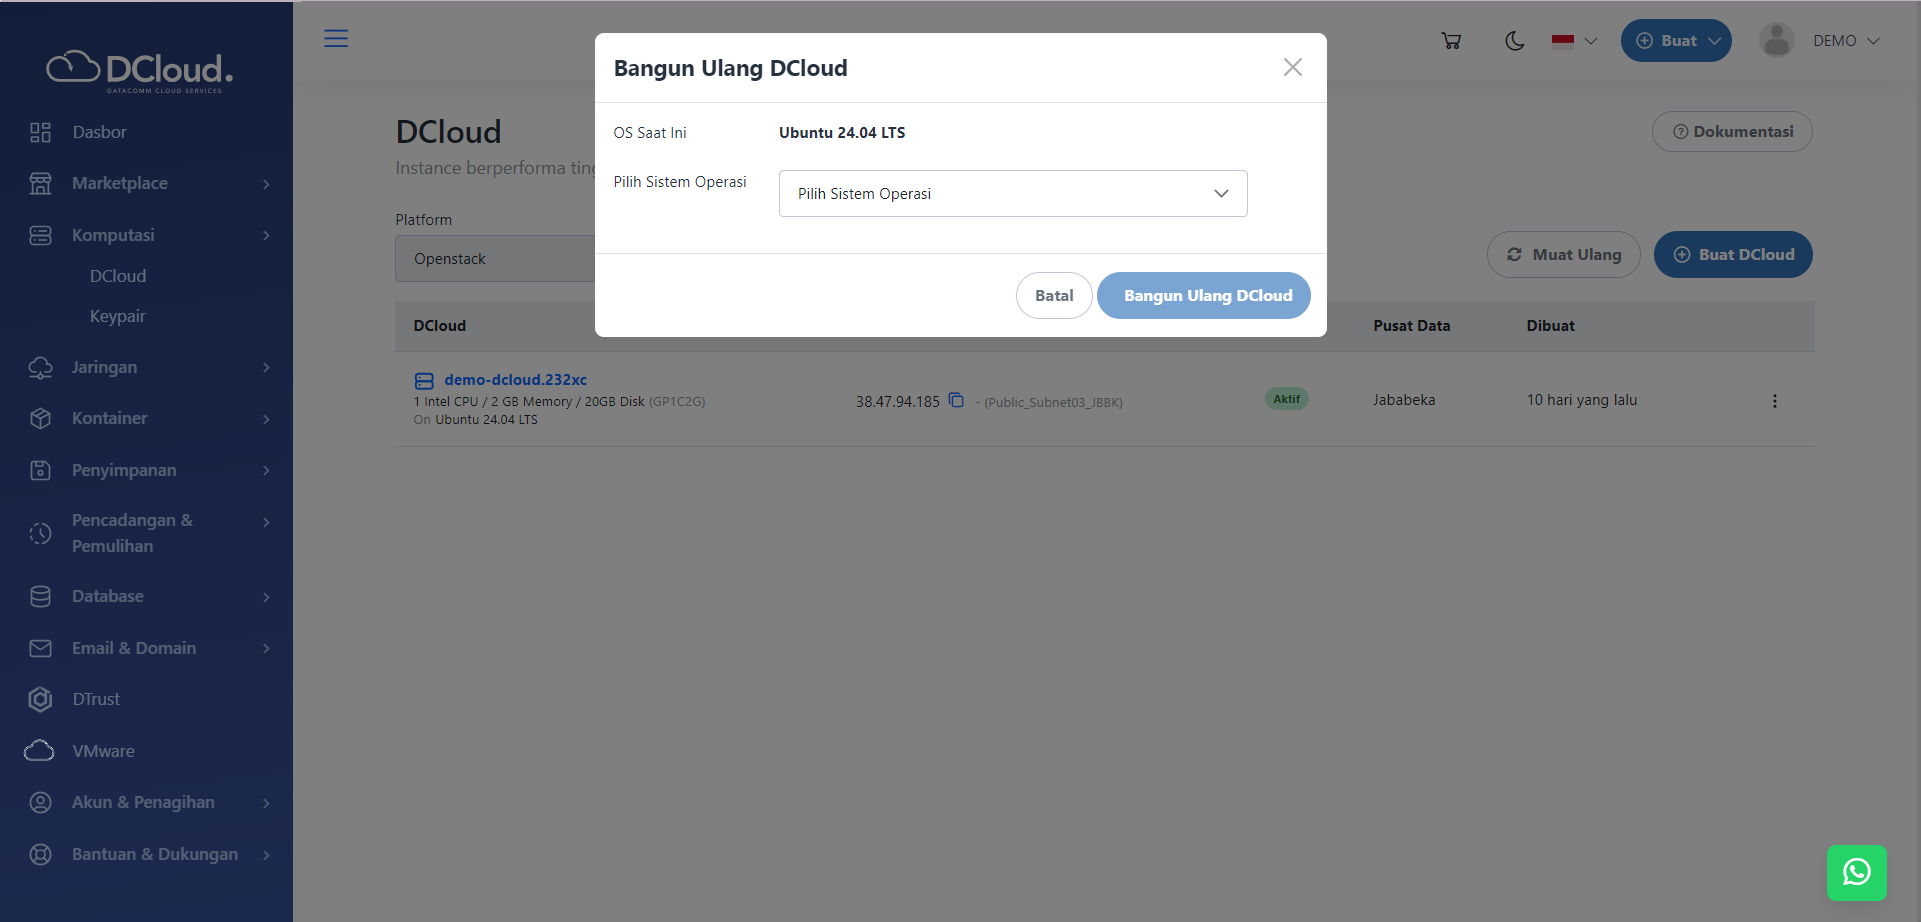Select Keypair under Komputasi
1921x922 pixels.
(117, 316)
